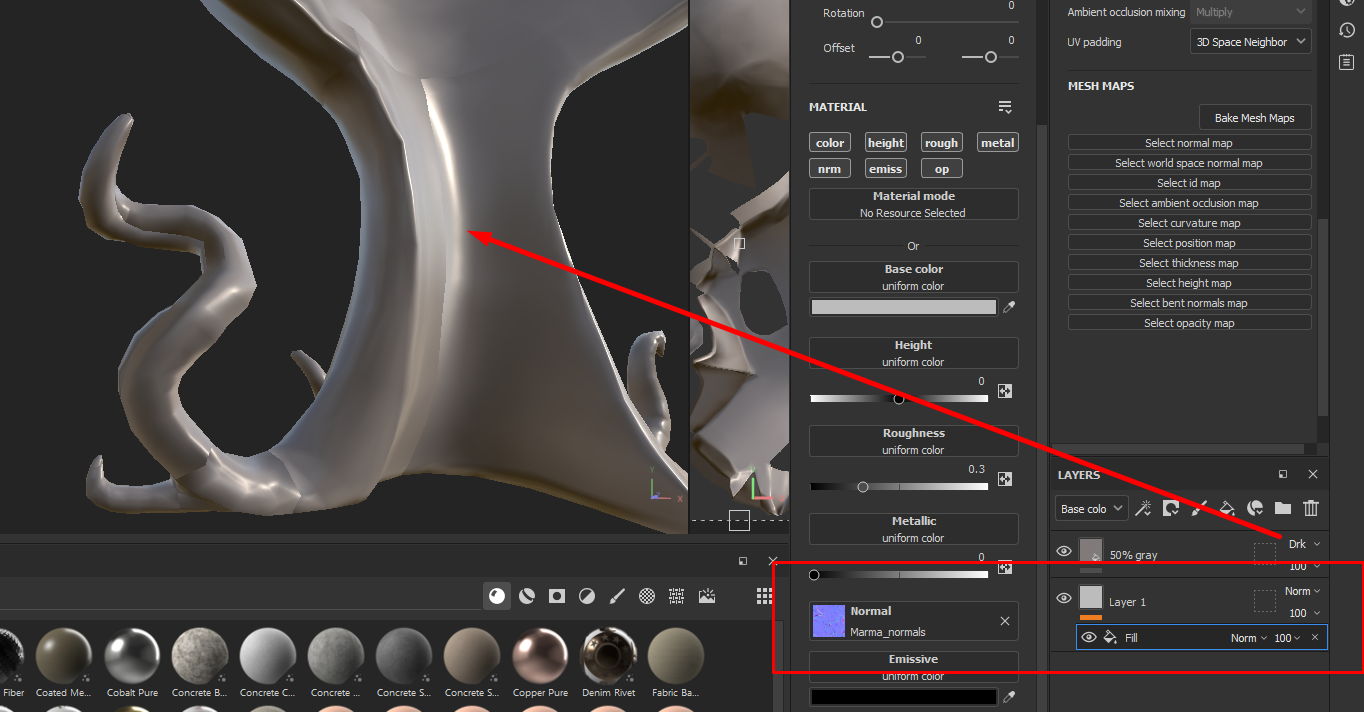Screen dimensions: 1364x712
Task: Toggle the color material channel
Action: (830, 143)
